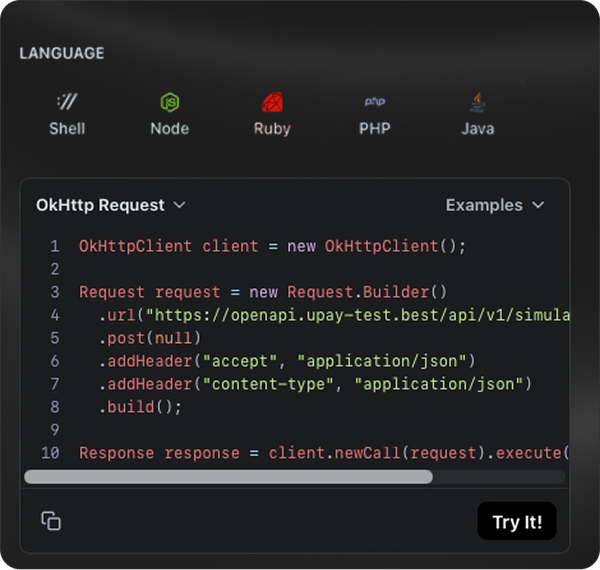Screen dimensions: 600x570
Task: Click the code line '.post(null)'
Action: [150, 338]
